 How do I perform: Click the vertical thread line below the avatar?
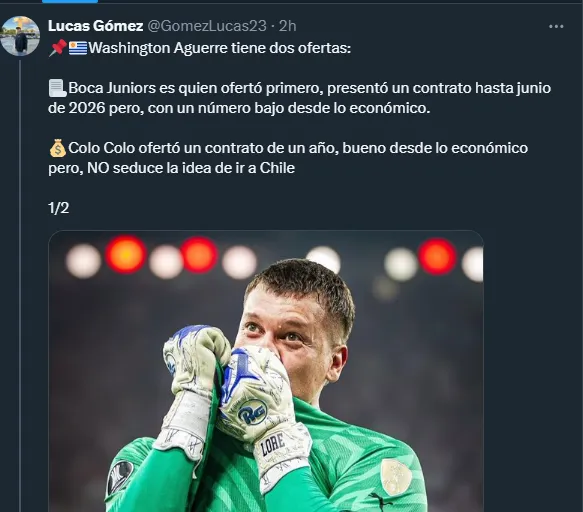[x=20, y=284]
